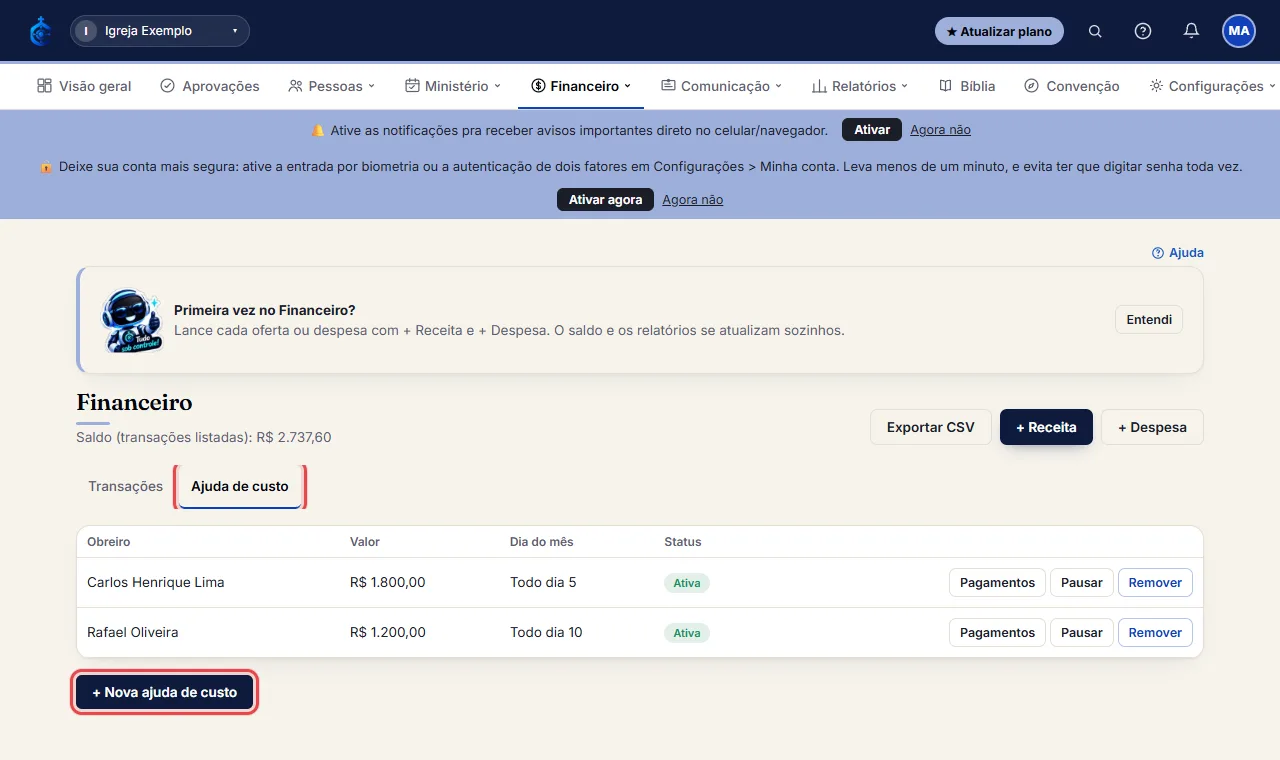This screenshot has height=760, width=1280.
Task: Remove Rafael Oliveira's allowance
Action: click(1155, 632)
